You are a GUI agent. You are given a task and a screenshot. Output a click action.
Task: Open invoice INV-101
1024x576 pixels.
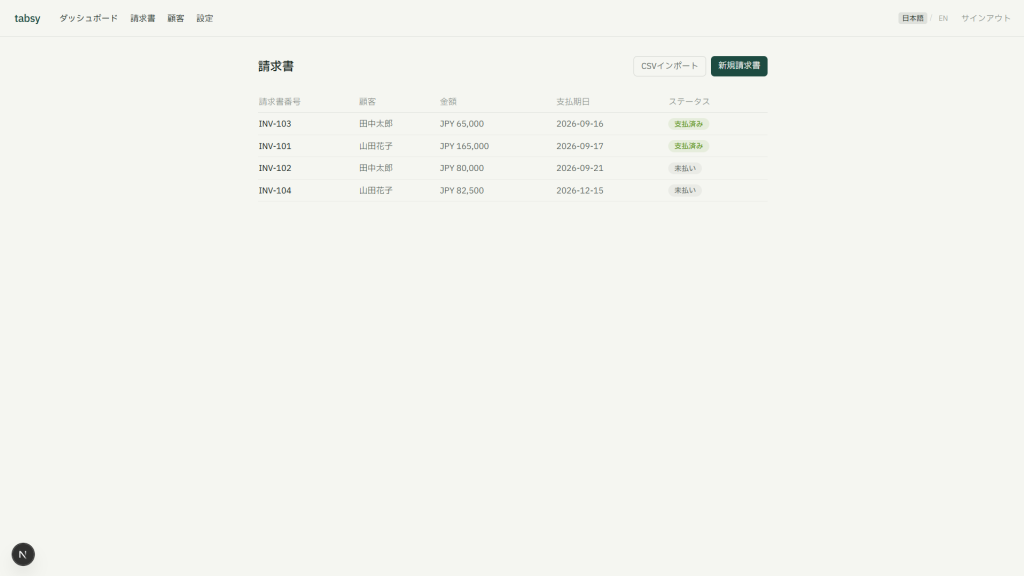pos(275,146)
